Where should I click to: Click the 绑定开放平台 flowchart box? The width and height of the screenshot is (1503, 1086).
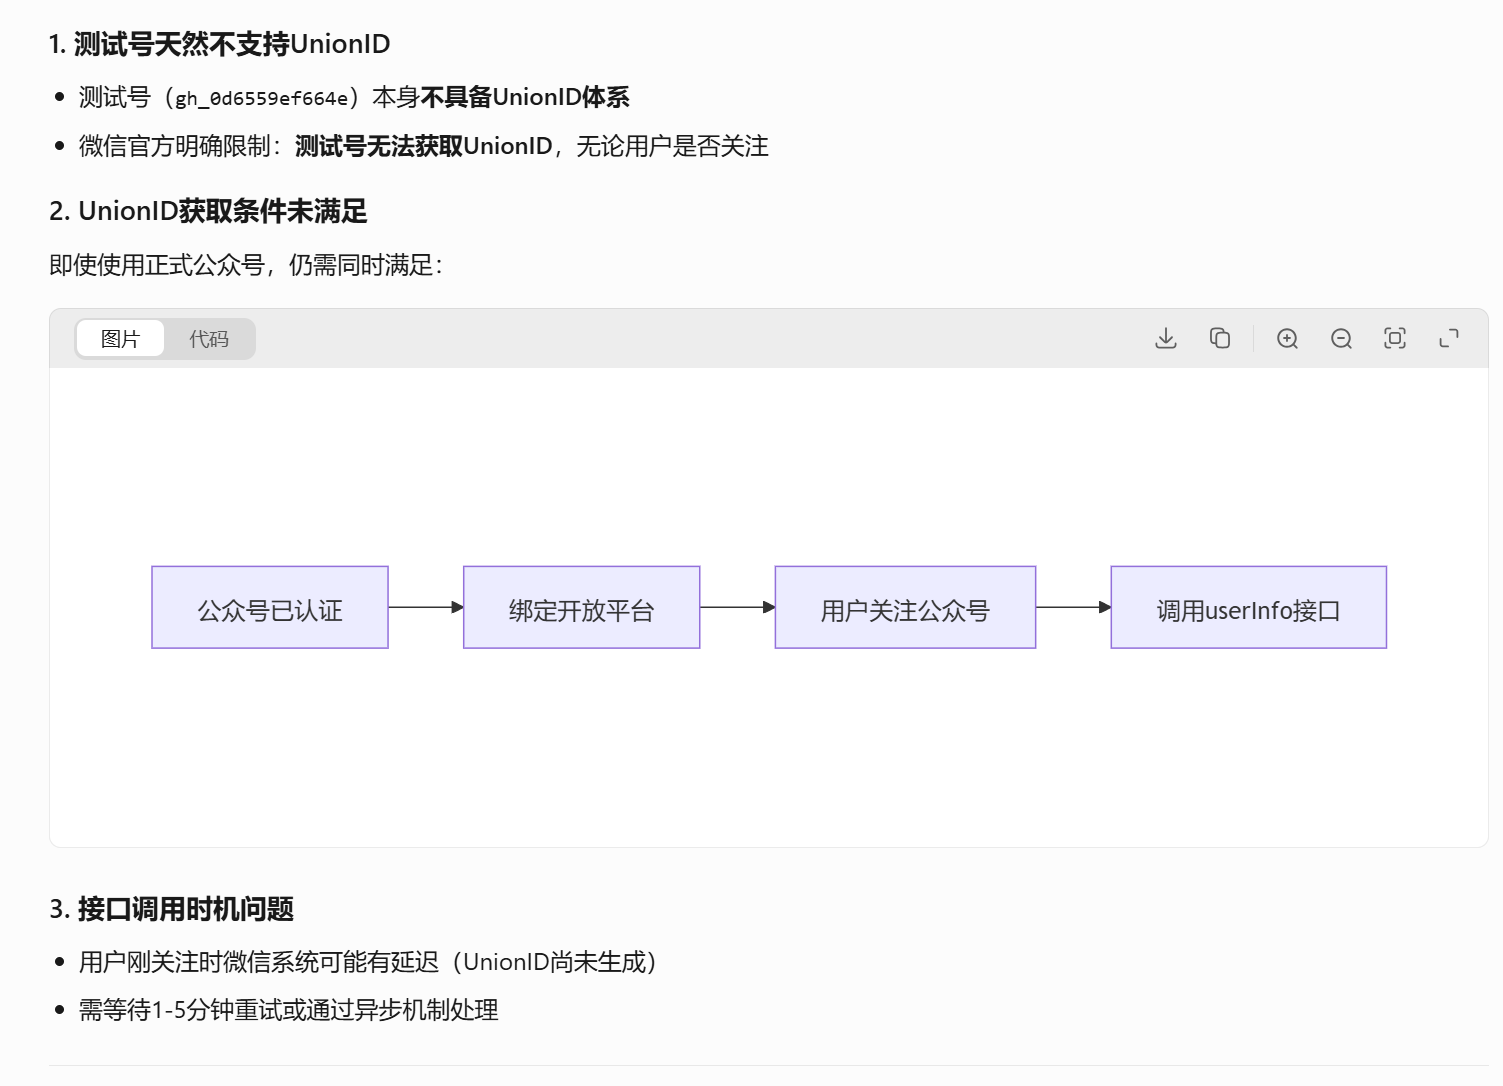coord(581,607)
